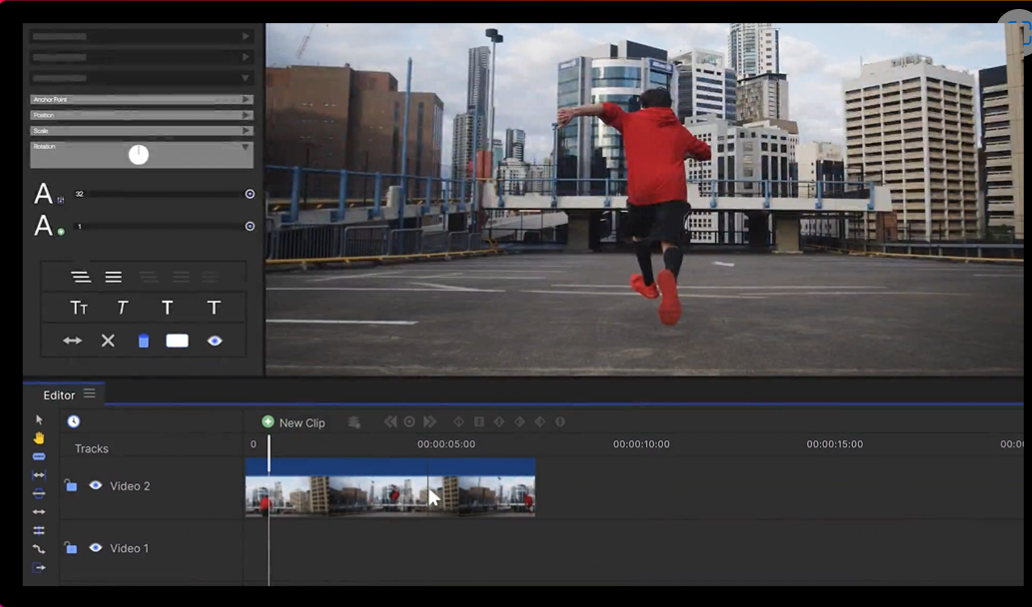1032x607 pixels.
Task: Expand the first blurred panel row at the top
Action: (245, 36)
